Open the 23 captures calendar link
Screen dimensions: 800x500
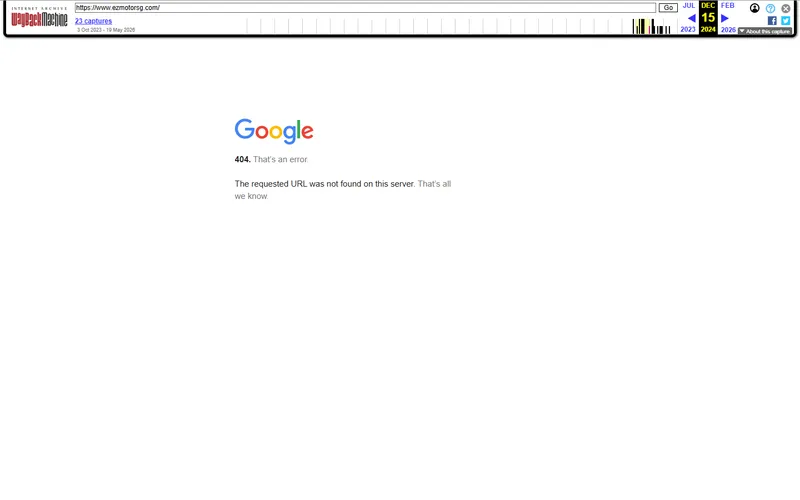[x=93, y=21]
